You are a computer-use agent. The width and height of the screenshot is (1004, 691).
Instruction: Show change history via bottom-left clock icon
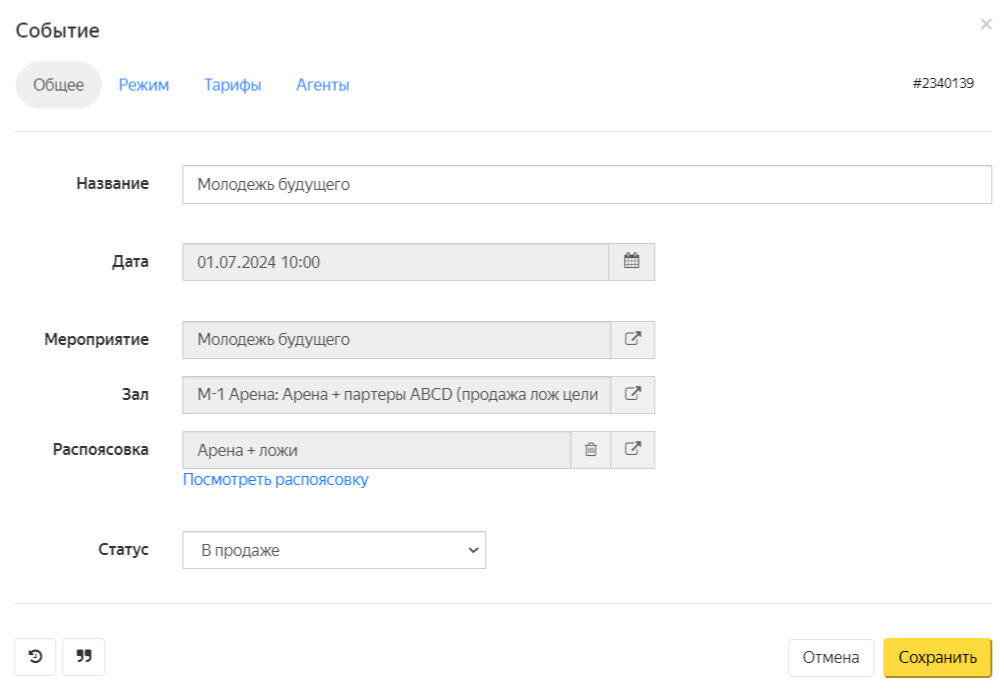pos(35,657)
